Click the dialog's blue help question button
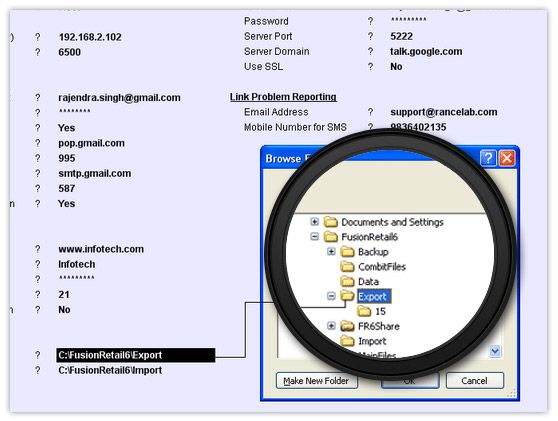This screenshot has height=421, width=558. tap(488, 158)
